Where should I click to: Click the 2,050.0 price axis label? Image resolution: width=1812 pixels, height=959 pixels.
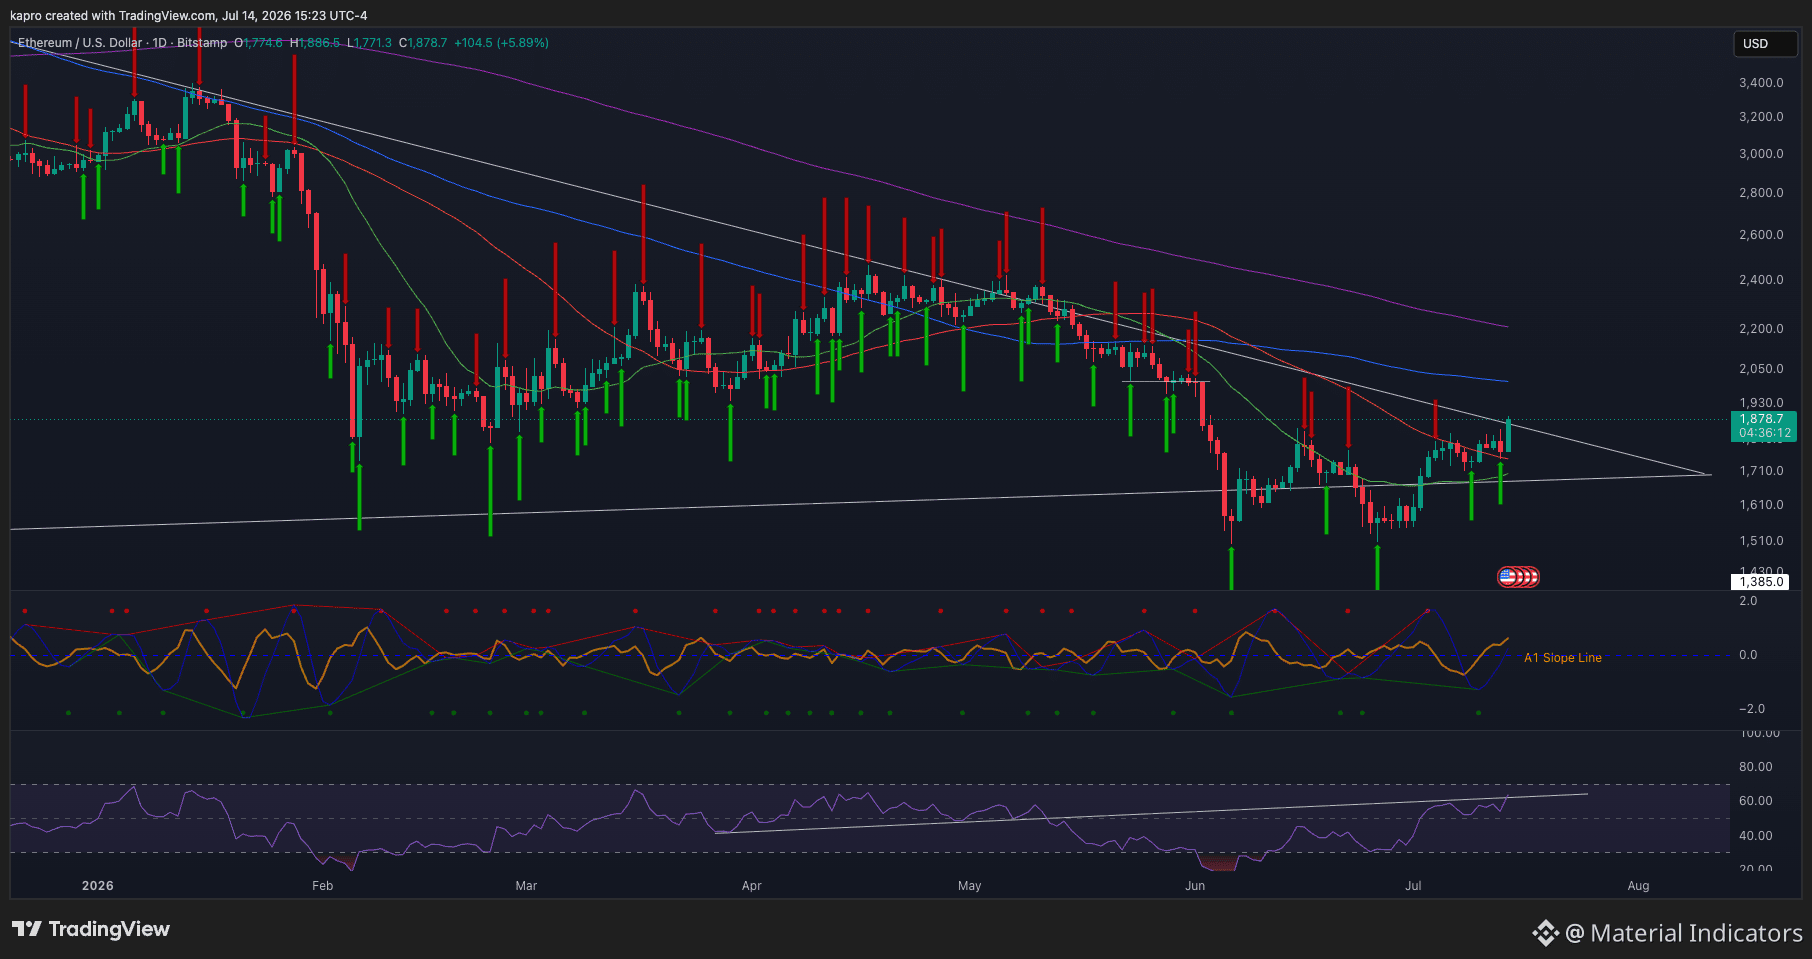[x=1761, y=369]
